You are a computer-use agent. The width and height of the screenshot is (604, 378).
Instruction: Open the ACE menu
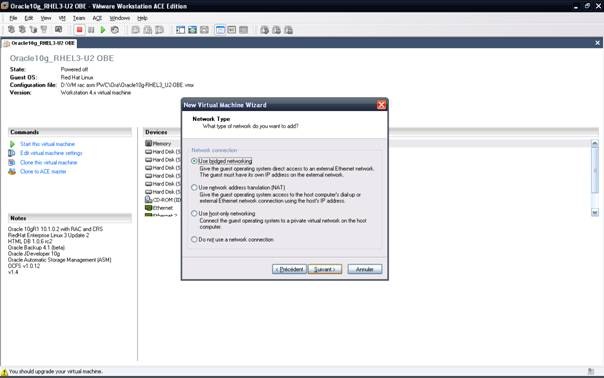[x=97, y=18]
